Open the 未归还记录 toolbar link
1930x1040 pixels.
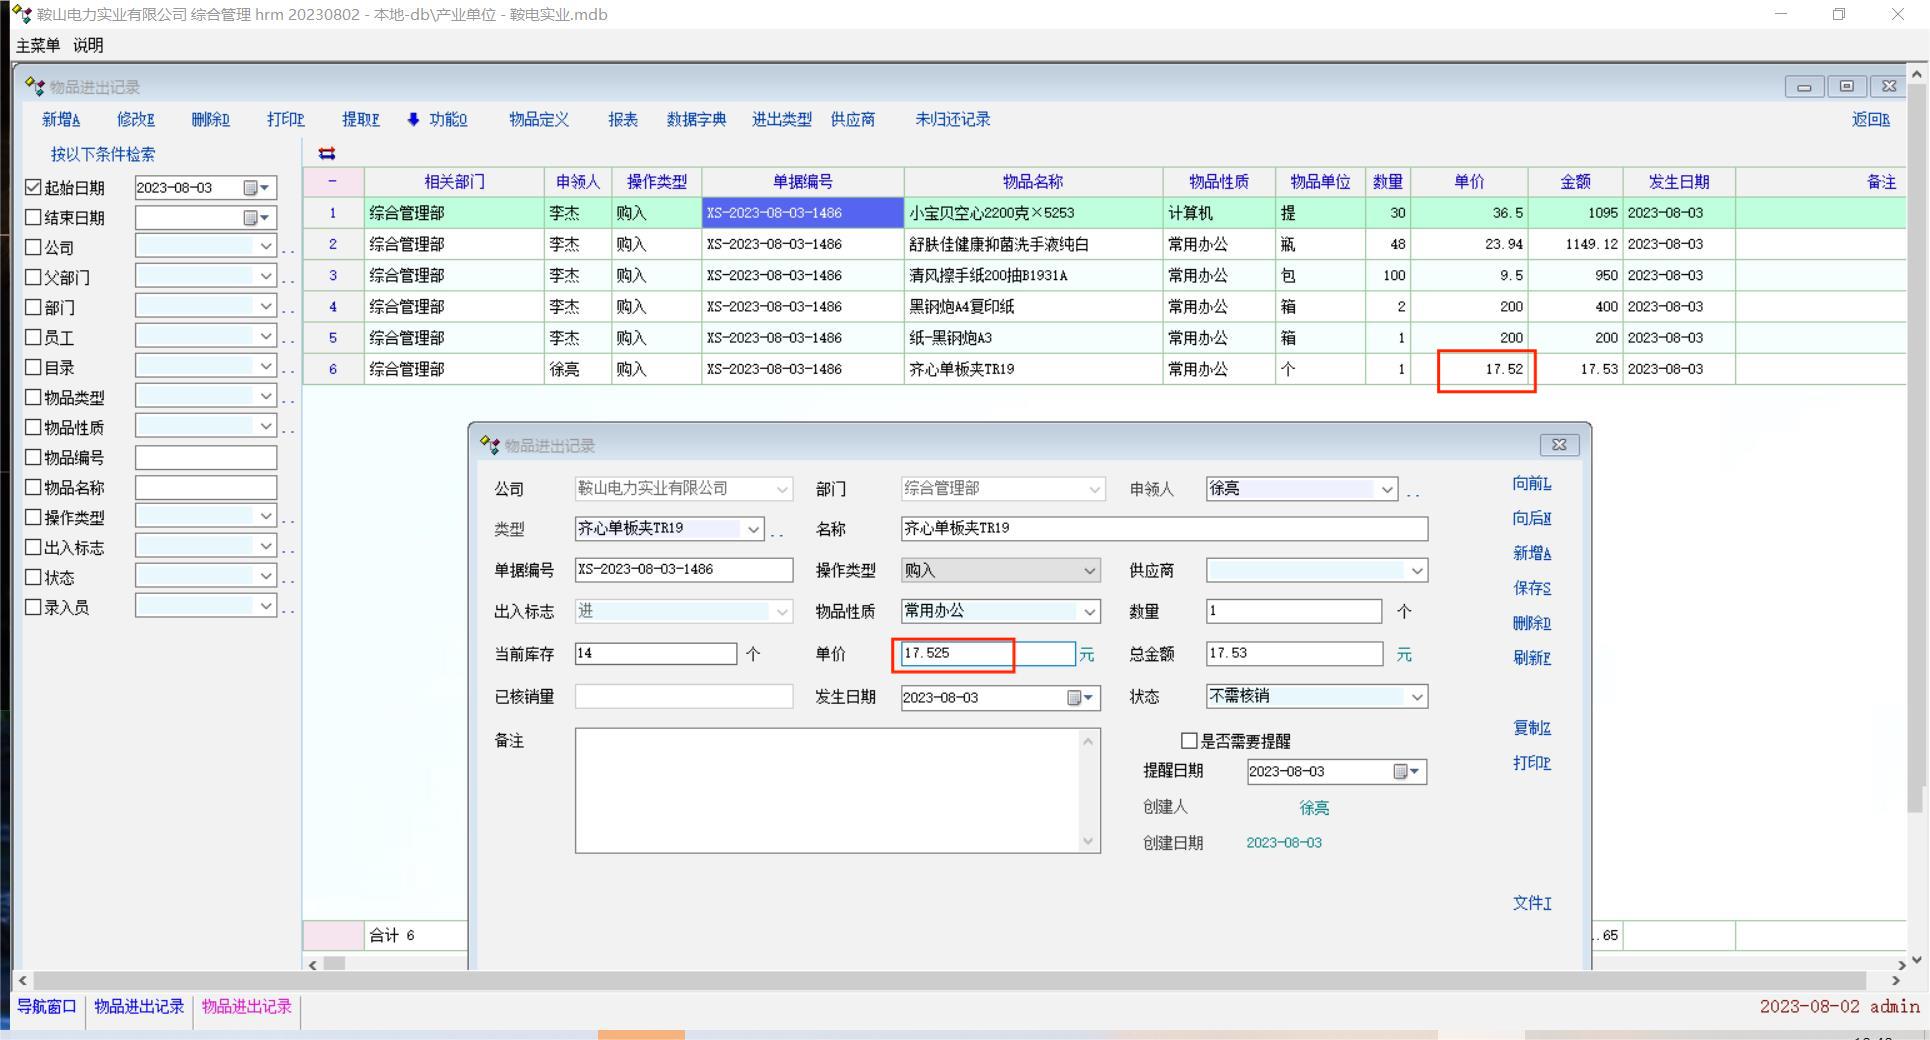pyautogui.click(x=952, y=120)
